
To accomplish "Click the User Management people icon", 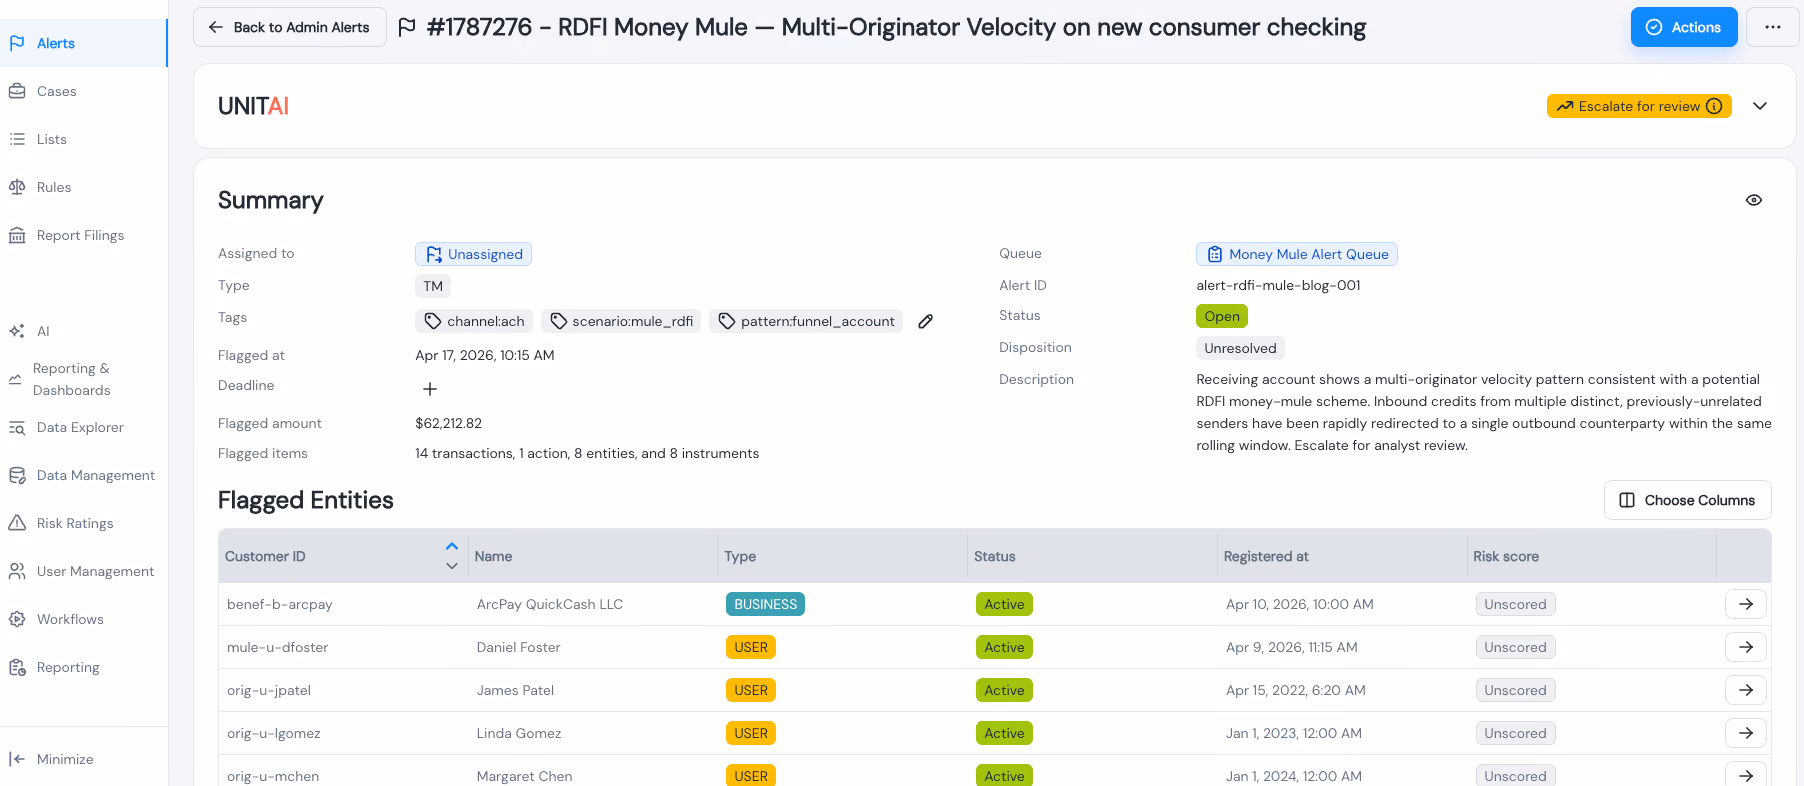I will tap(17, 571).
